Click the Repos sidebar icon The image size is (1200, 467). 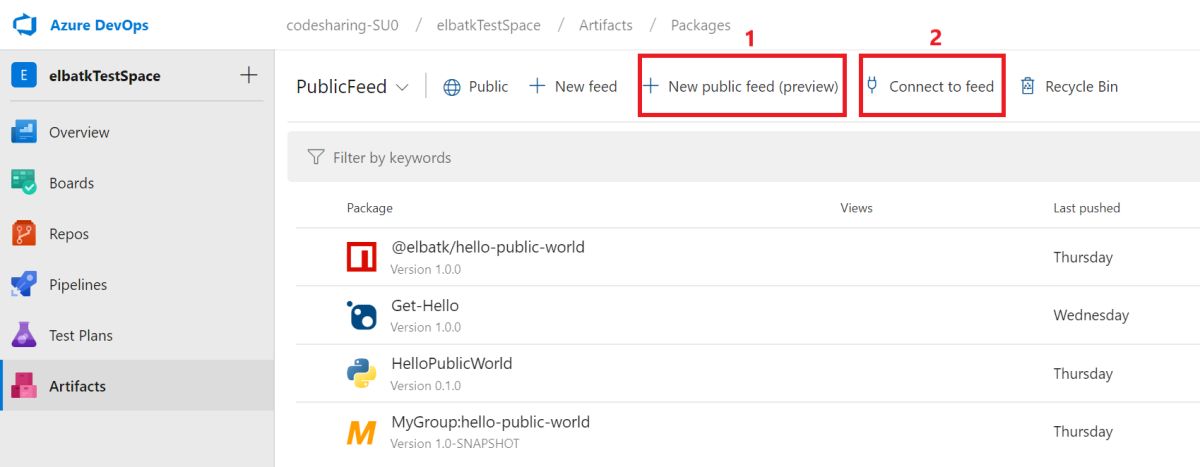[x=23, y=234]
